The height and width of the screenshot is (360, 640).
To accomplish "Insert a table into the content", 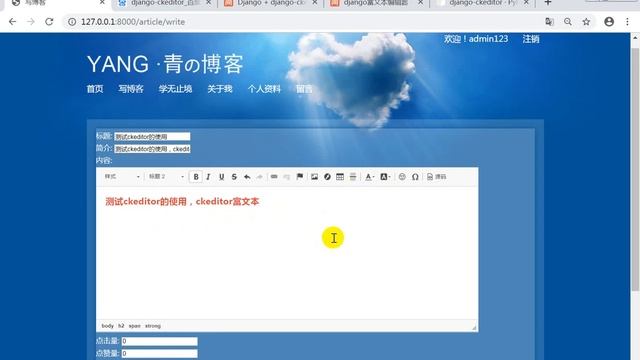I will click(x=340, y=177).
